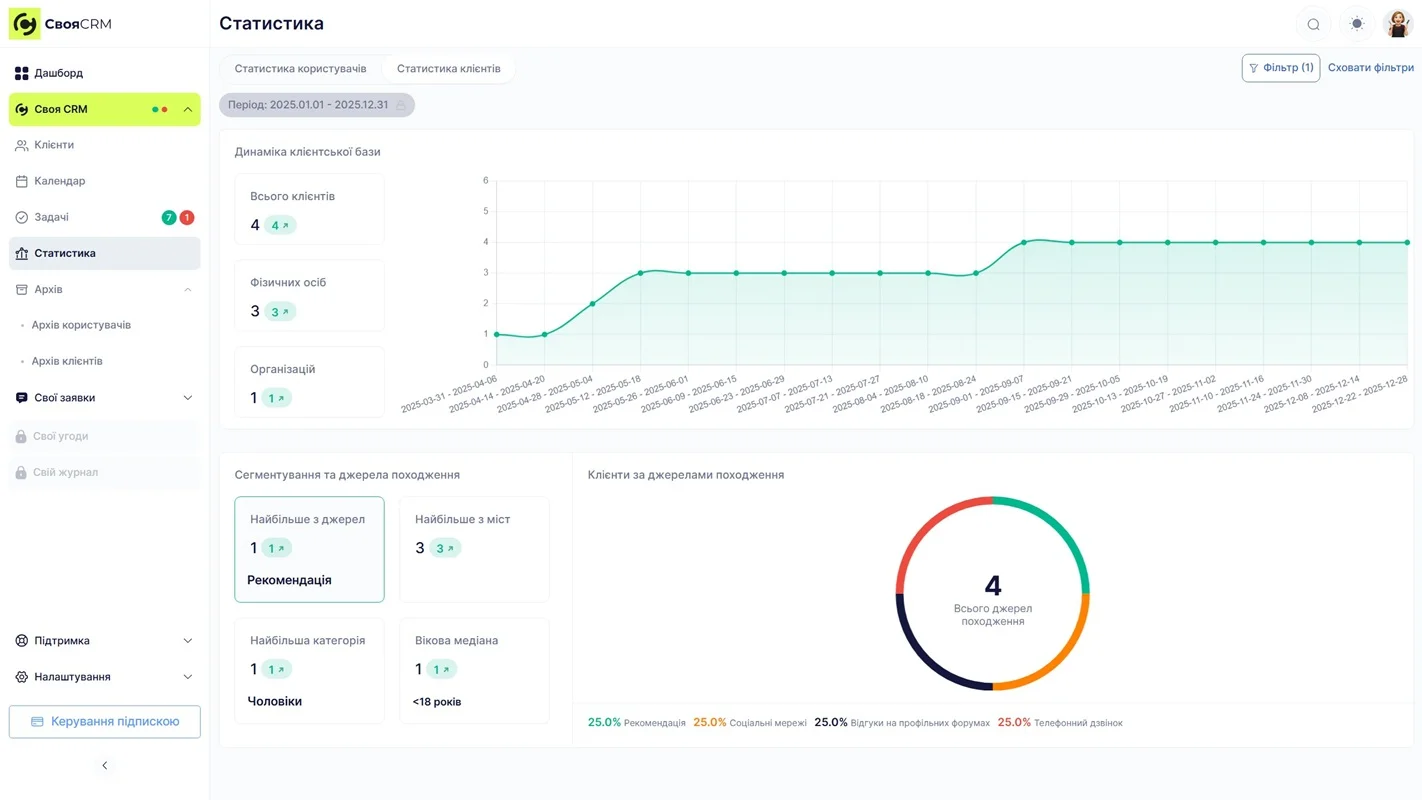This screenshot has height=800, width=1422.
Task: Select the Статистика icon
Action: point(22,252)
